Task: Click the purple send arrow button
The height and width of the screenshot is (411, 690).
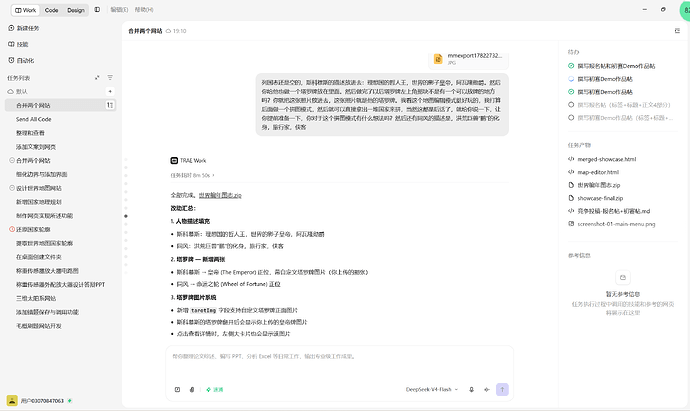Action: [502, 389]
